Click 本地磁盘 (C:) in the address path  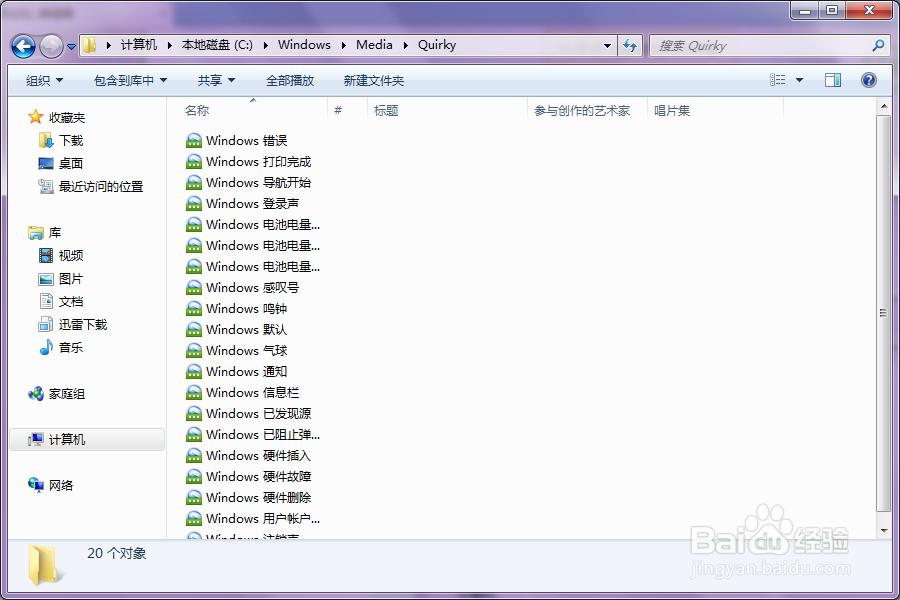[217, 45]
